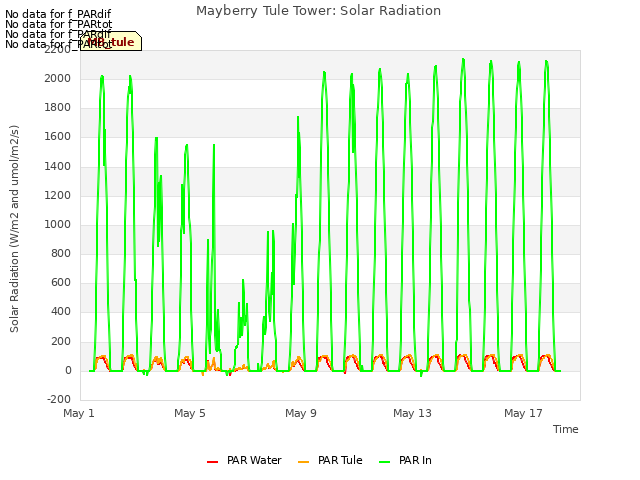The image size is (640, 480).
Task: Click the -200 y-axis tick label
Action: click(59, 399)
